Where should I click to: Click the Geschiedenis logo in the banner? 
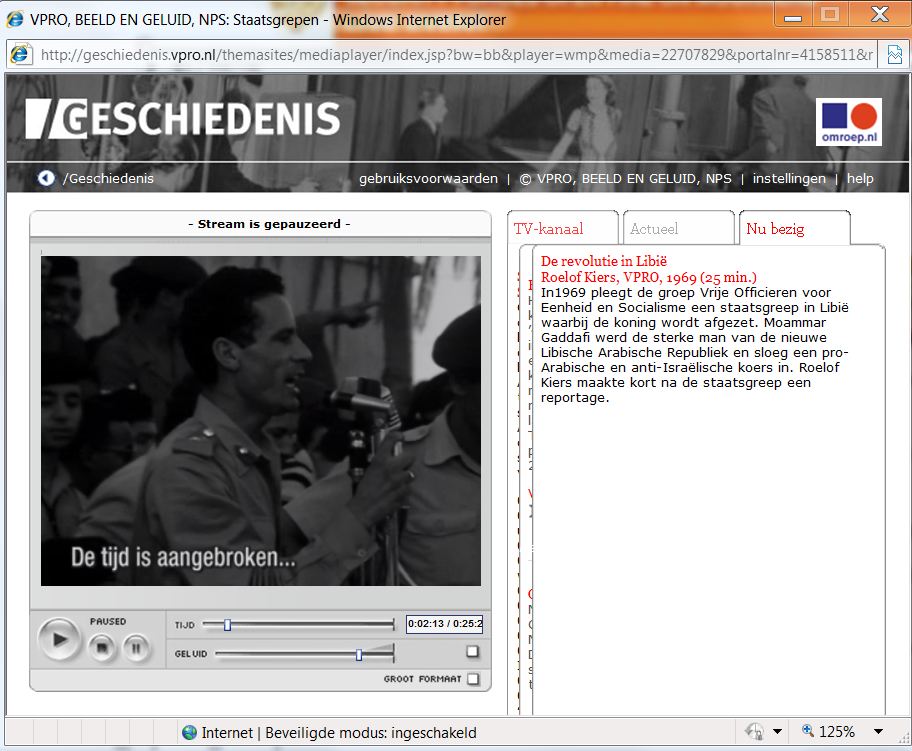pos(183,119)
